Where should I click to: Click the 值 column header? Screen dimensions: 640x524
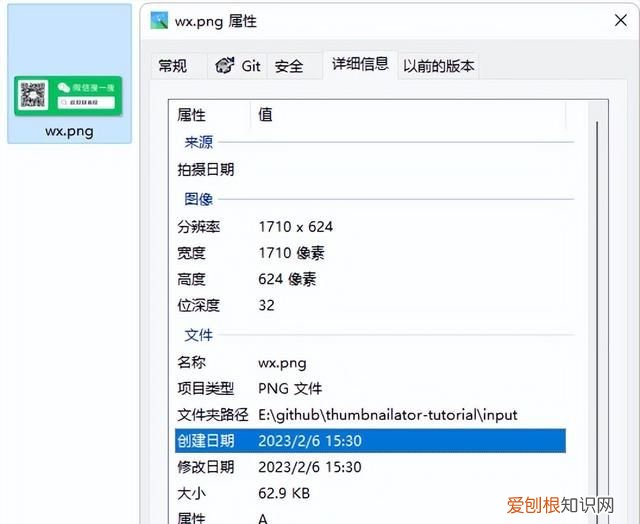[x=265, y=115]
